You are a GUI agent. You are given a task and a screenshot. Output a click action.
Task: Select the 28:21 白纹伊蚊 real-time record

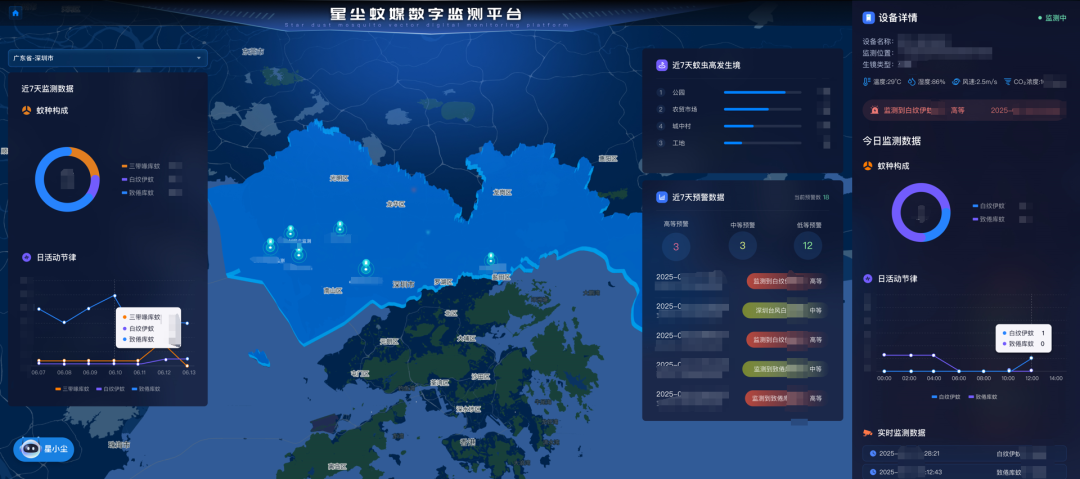(964, 453)
